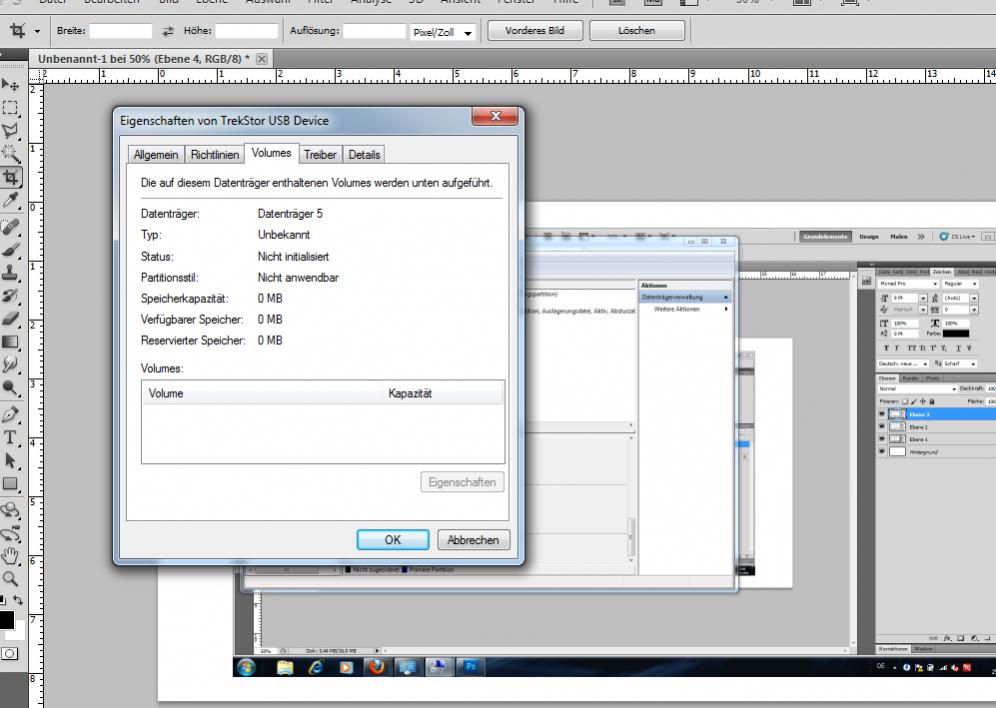This screenshot has width=996, height=708.
Task: Select the 3D Camera Rotate tool
Action: coord(10,533)
